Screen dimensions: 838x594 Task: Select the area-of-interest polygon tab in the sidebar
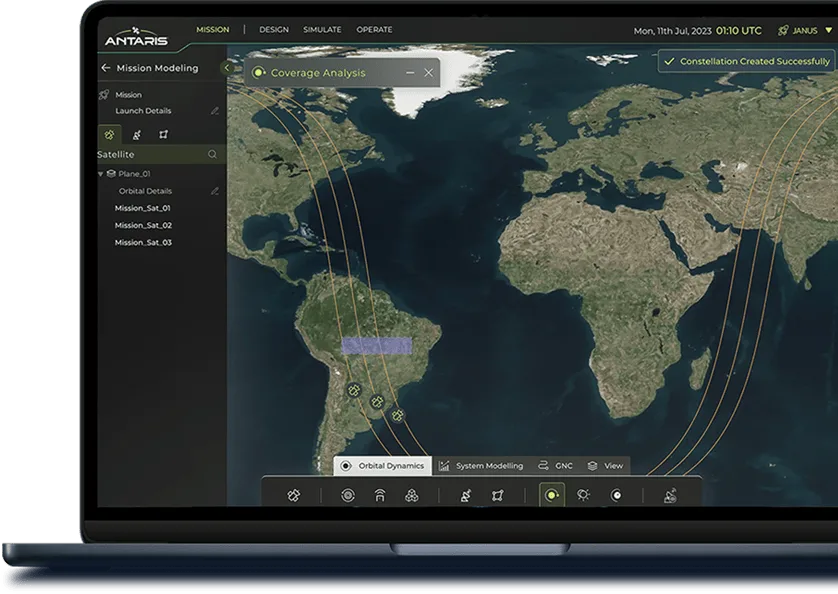[x=164, y=135]
